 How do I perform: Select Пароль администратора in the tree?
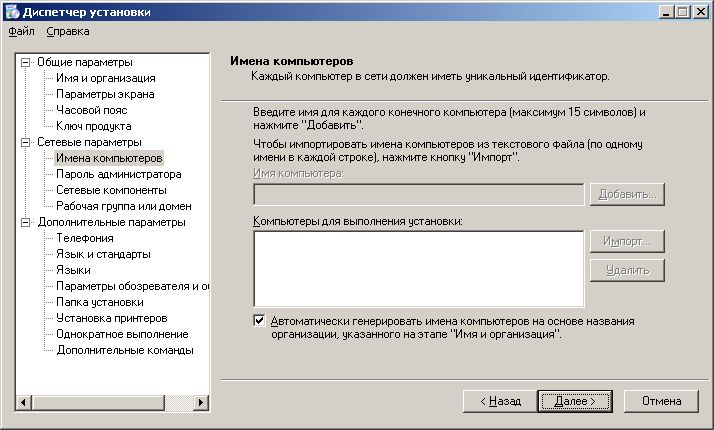tap(118, 174)
